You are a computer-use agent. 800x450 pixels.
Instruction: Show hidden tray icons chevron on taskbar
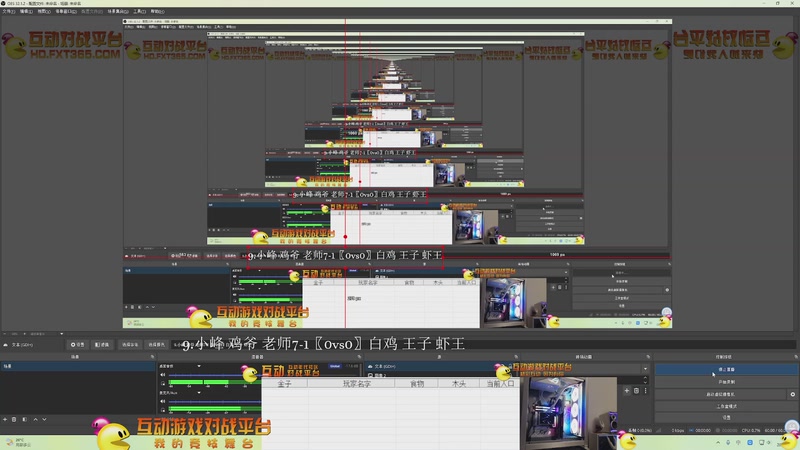[x=718, y=442]
